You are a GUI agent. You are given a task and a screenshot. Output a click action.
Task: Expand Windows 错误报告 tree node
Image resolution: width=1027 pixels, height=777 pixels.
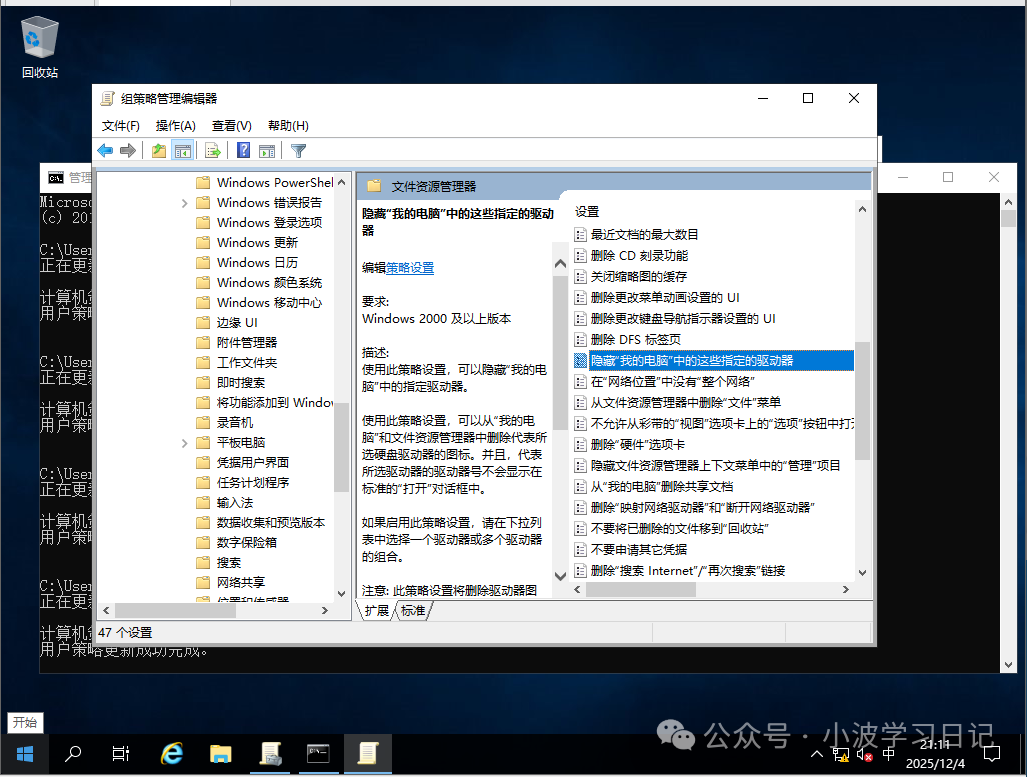185,203
